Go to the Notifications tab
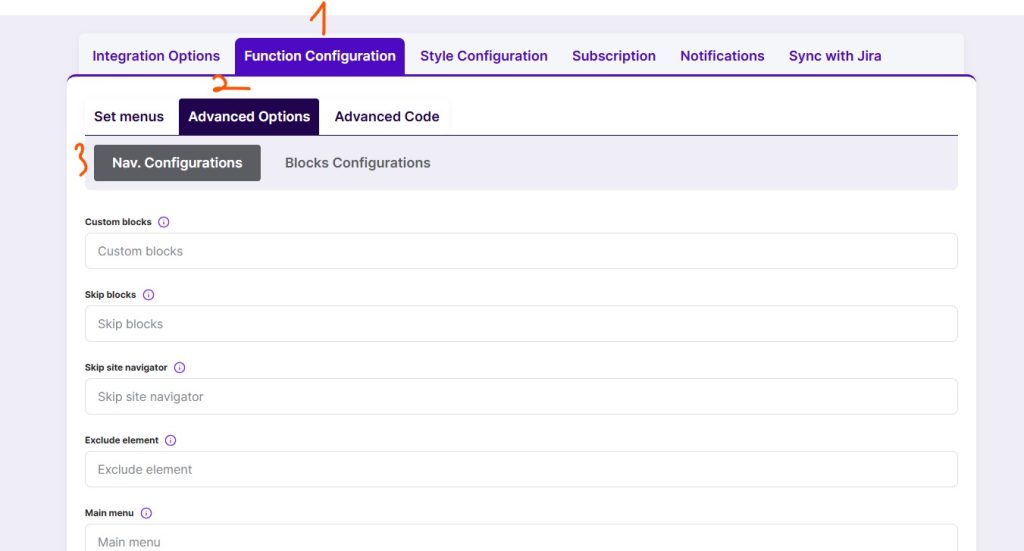The width and height of the screenshot is (1024, 551). click(722, 56)
